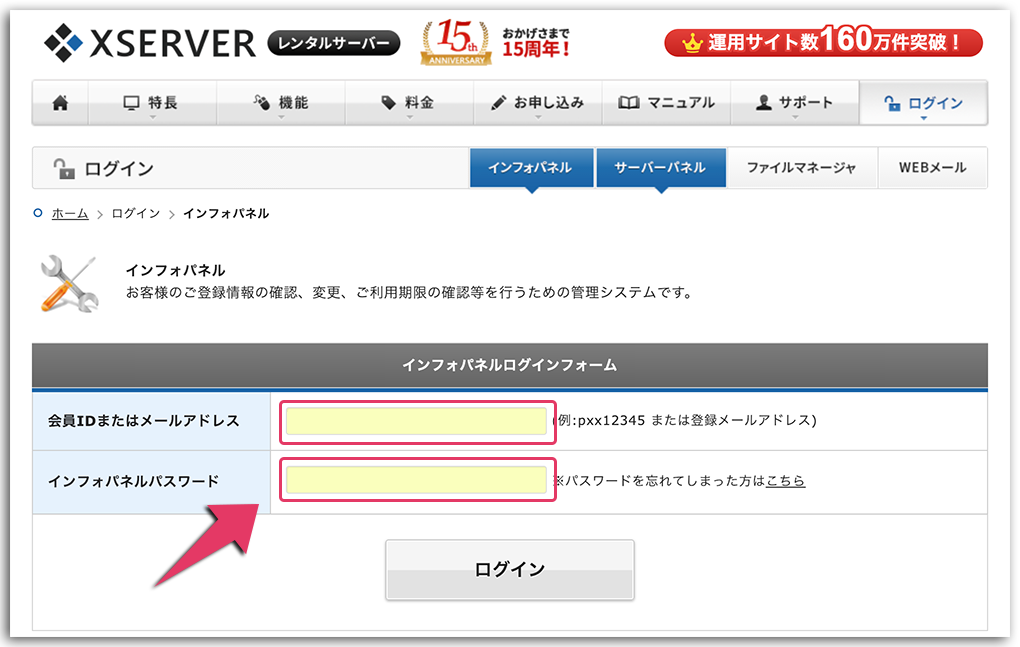Switch to the ファイルマネージャ tab
The image size is (1020, 647).
pyautogui.click(x=801, y=168)
